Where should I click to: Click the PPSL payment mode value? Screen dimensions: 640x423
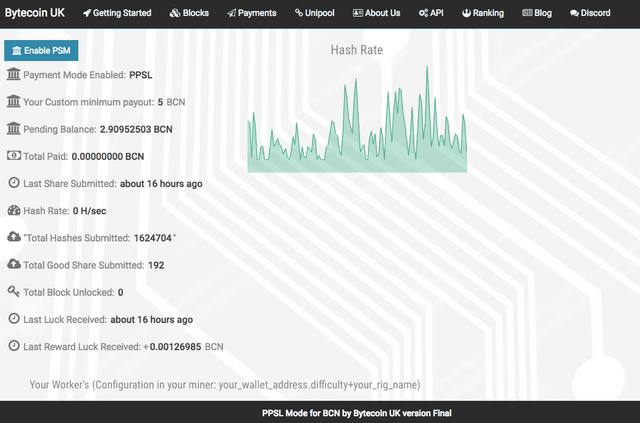(141, 75)
